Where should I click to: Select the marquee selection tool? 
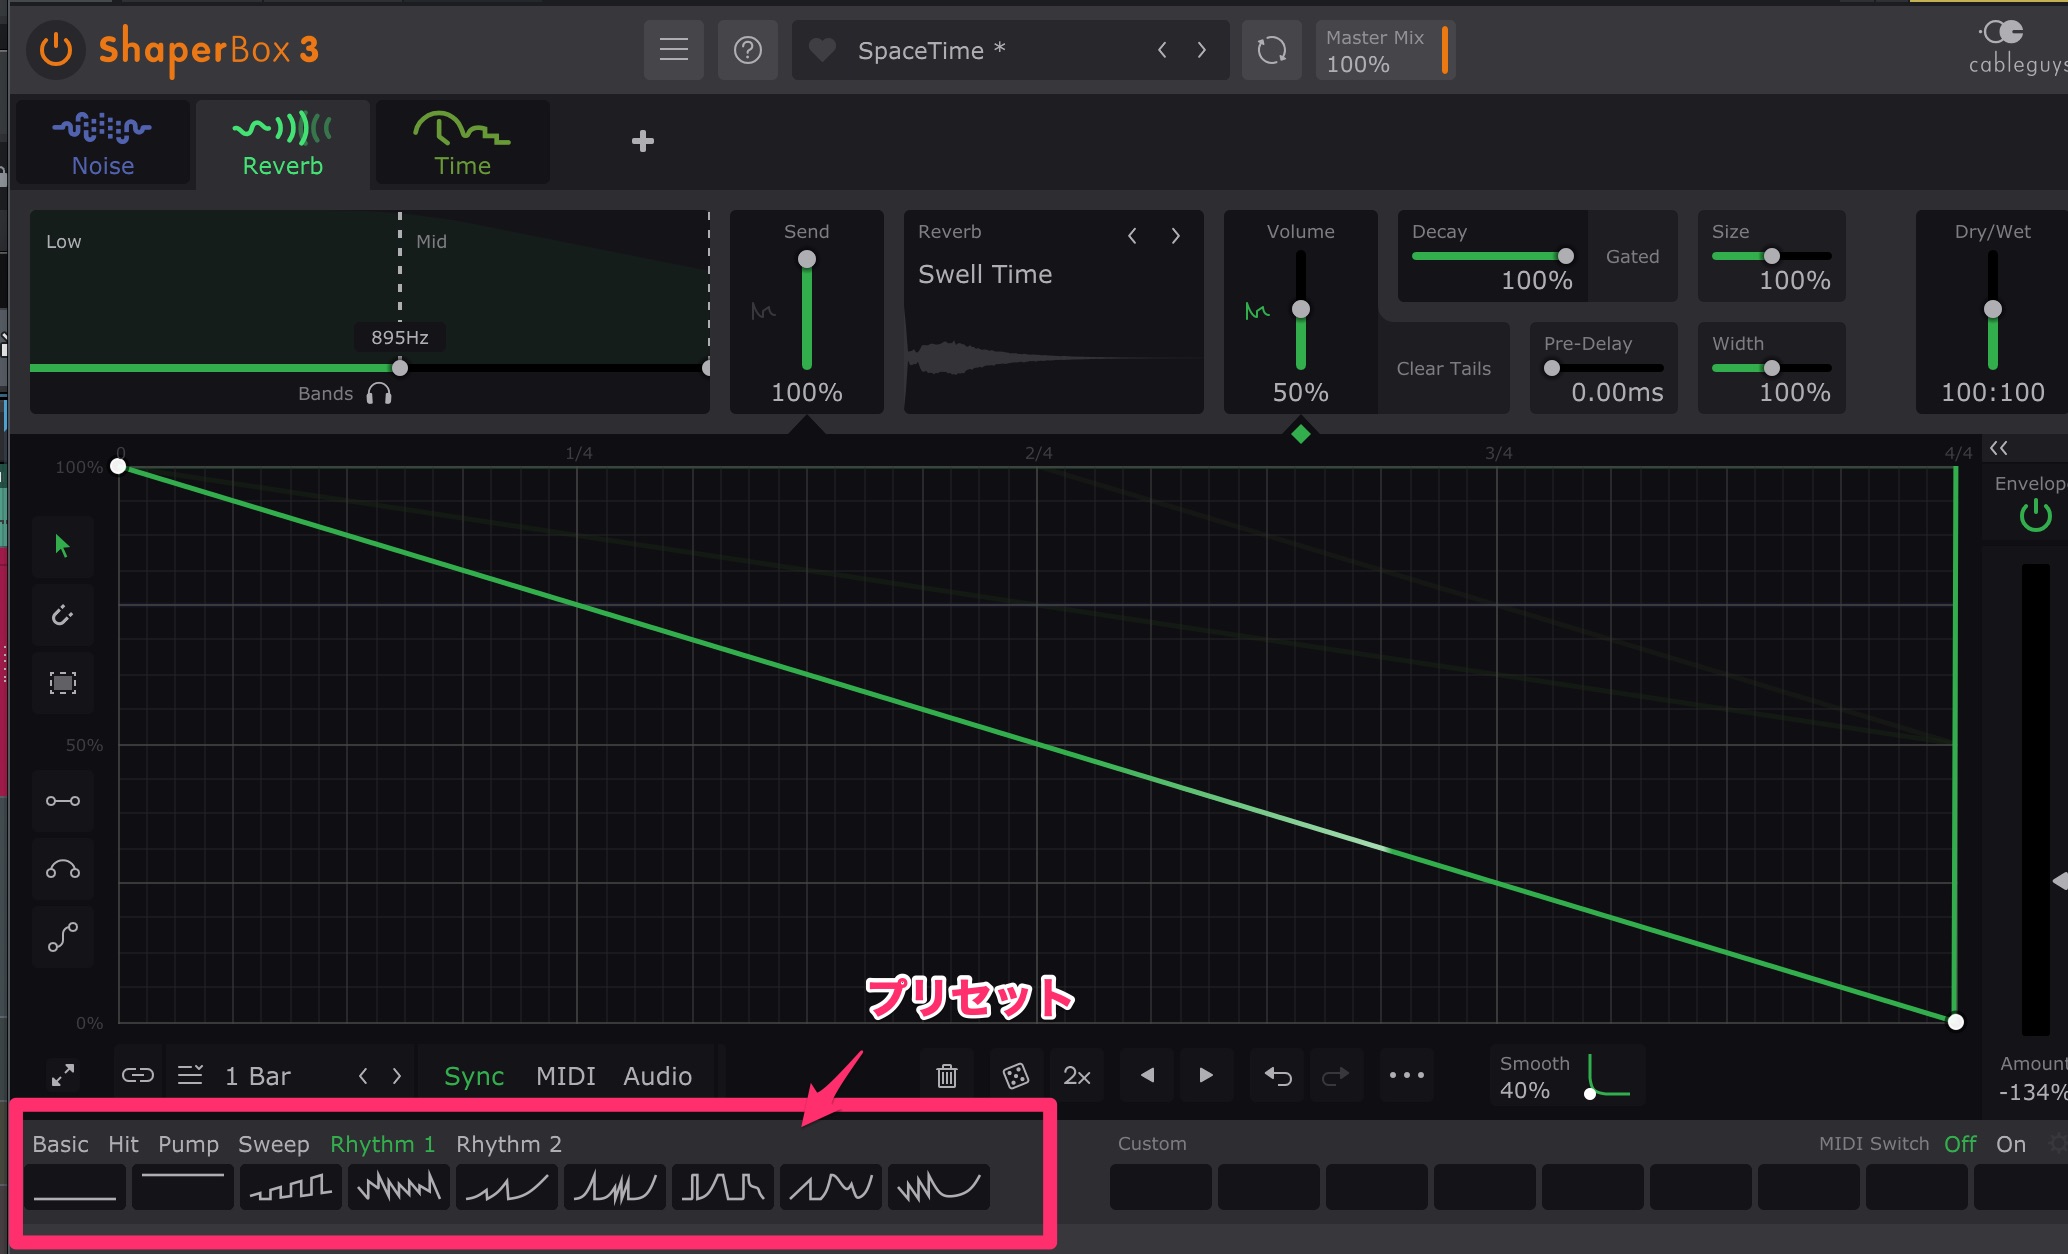[x=62, y=683]
